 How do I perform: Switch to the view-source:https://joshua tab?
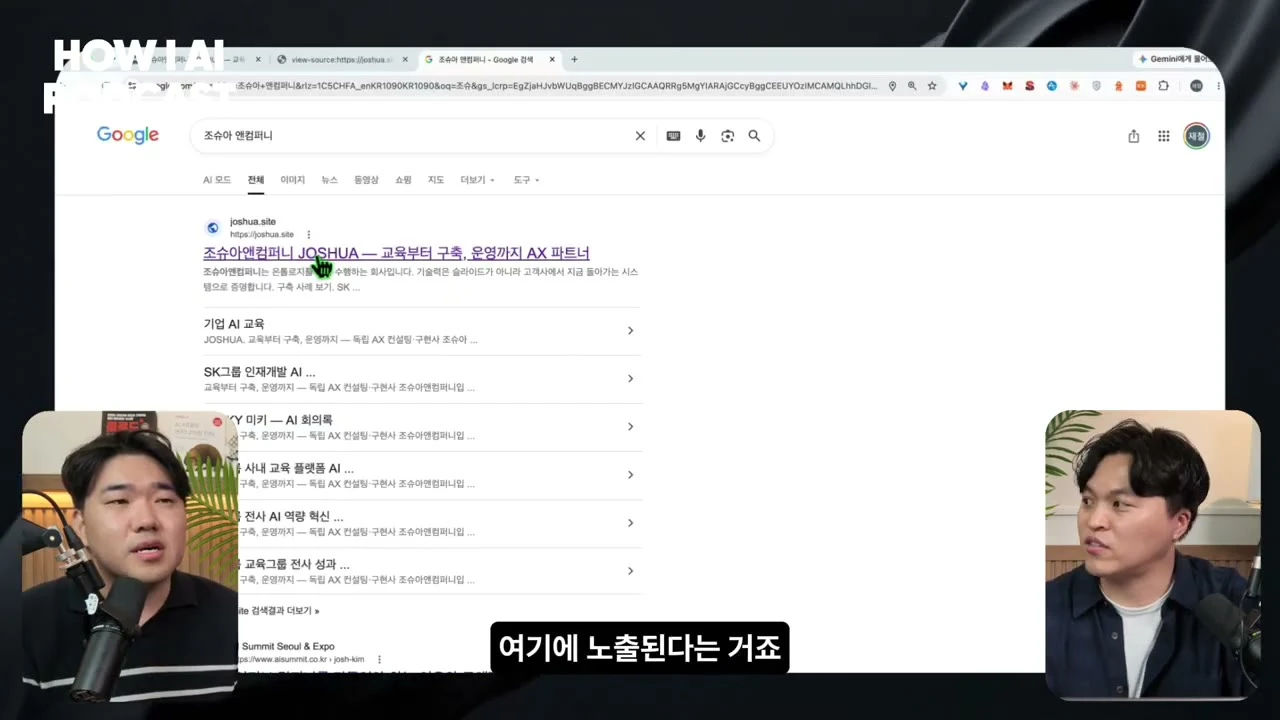pyautogui.click(x=342, y=60)
